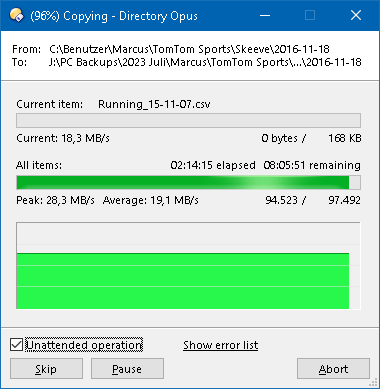Skip the current file being copied

coord(46,369)
